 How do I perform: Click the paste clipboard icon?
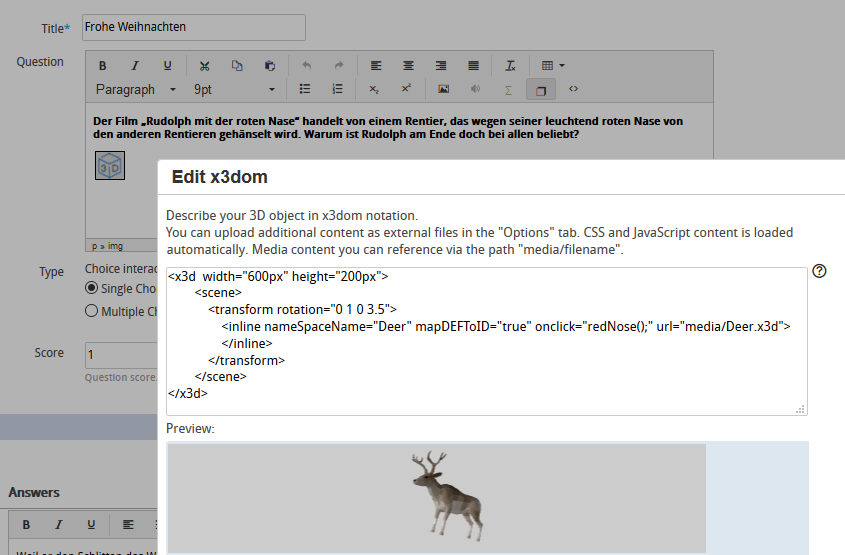pyautogui.click(x=270, y=66)
